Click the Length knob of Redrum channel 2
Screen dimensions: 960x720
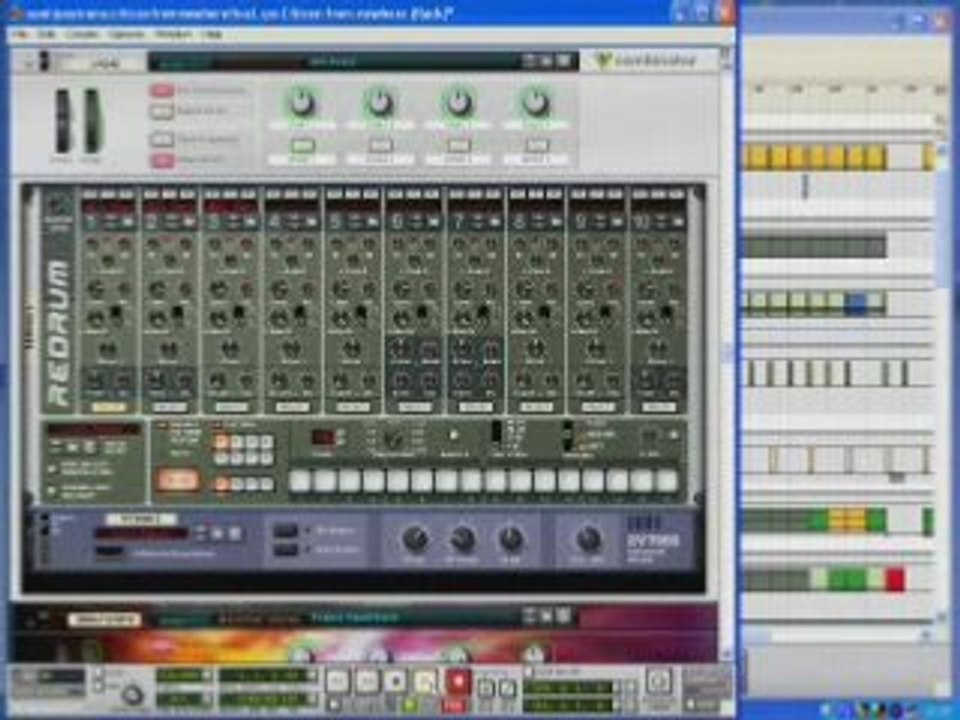pyautogui.click(x=159, y=318)
